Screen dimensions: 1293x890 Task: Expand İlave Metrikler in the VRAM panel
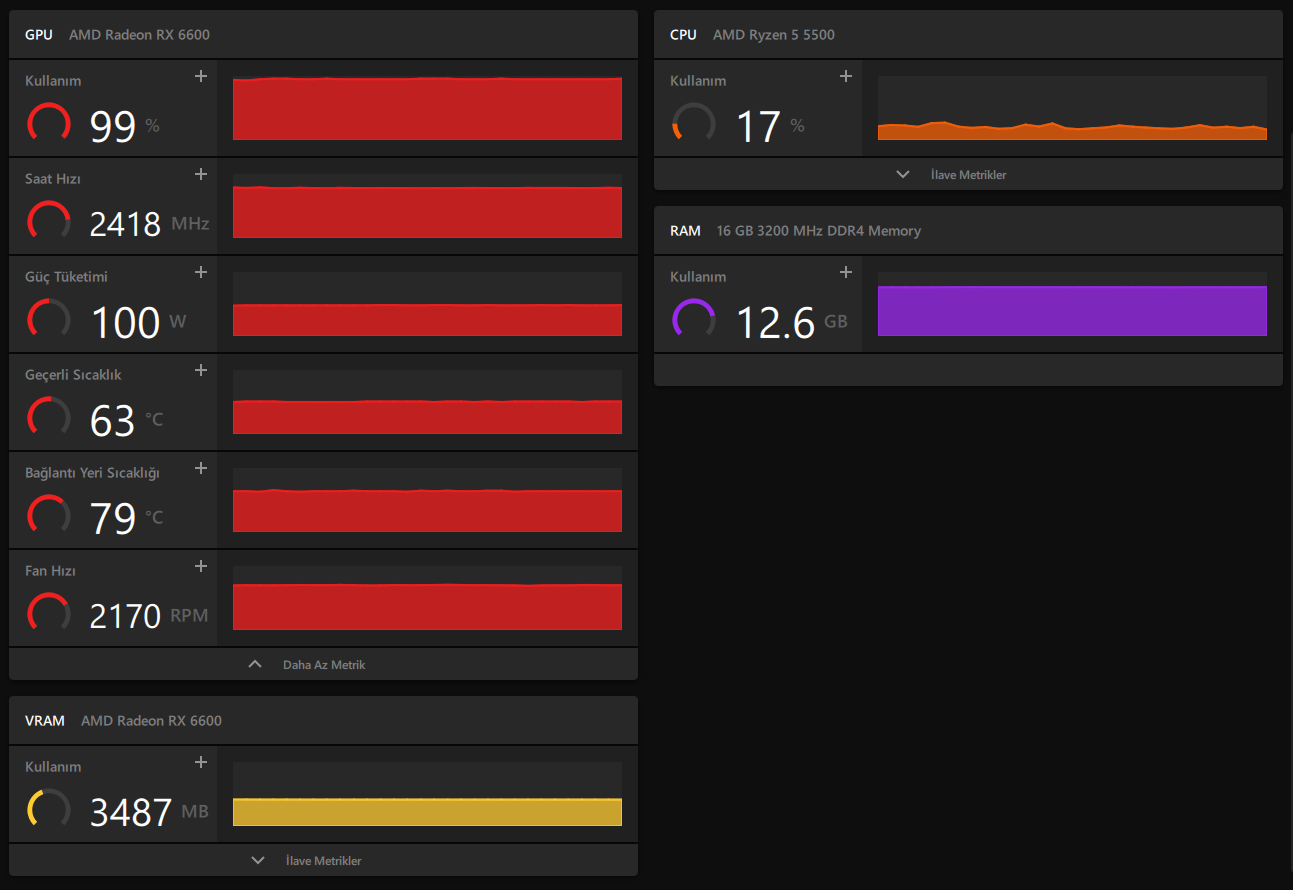click(323, 860)
